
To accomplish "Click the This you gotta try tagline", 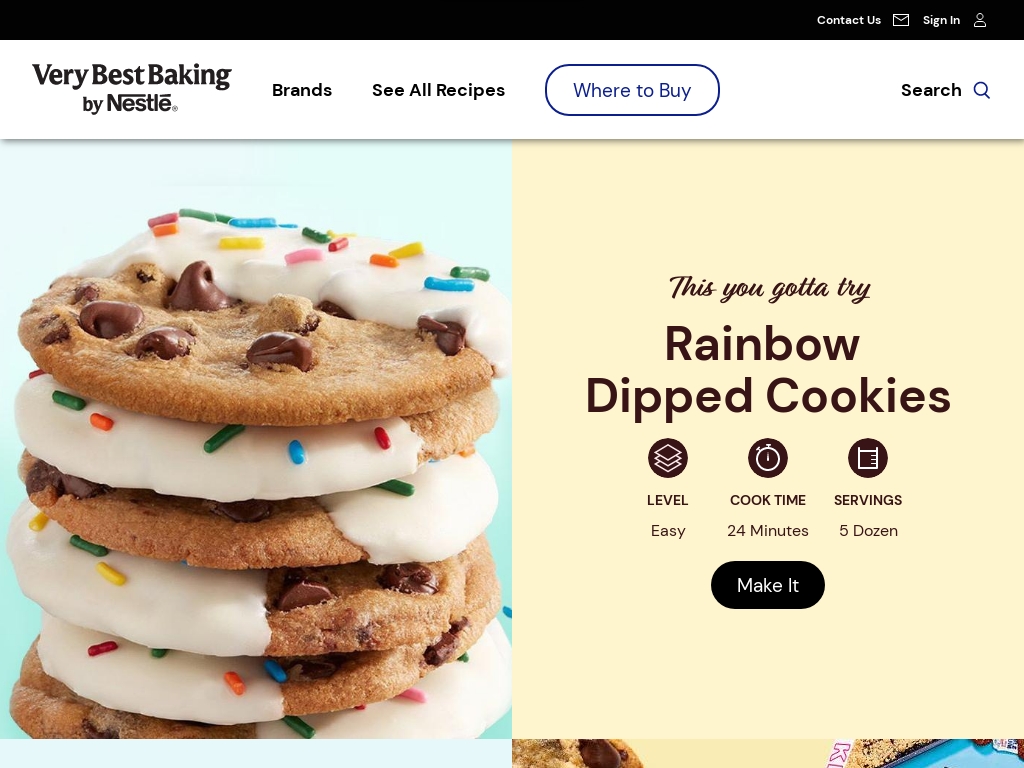I will tap(769, 288).
